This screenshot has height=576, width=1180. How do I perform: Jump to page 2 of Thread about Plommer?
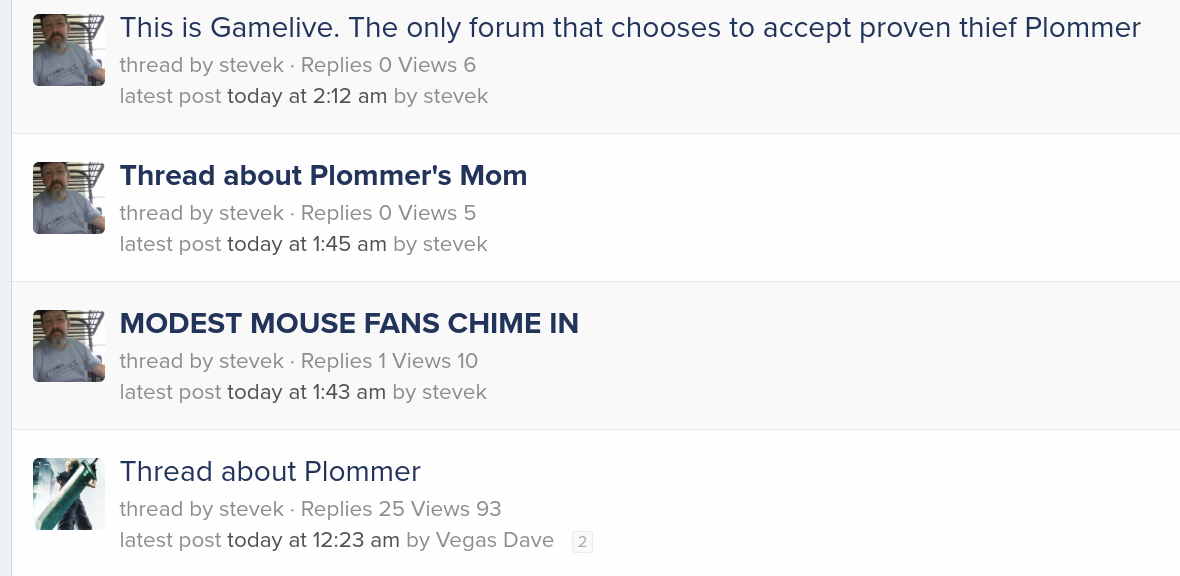point(582,541)
